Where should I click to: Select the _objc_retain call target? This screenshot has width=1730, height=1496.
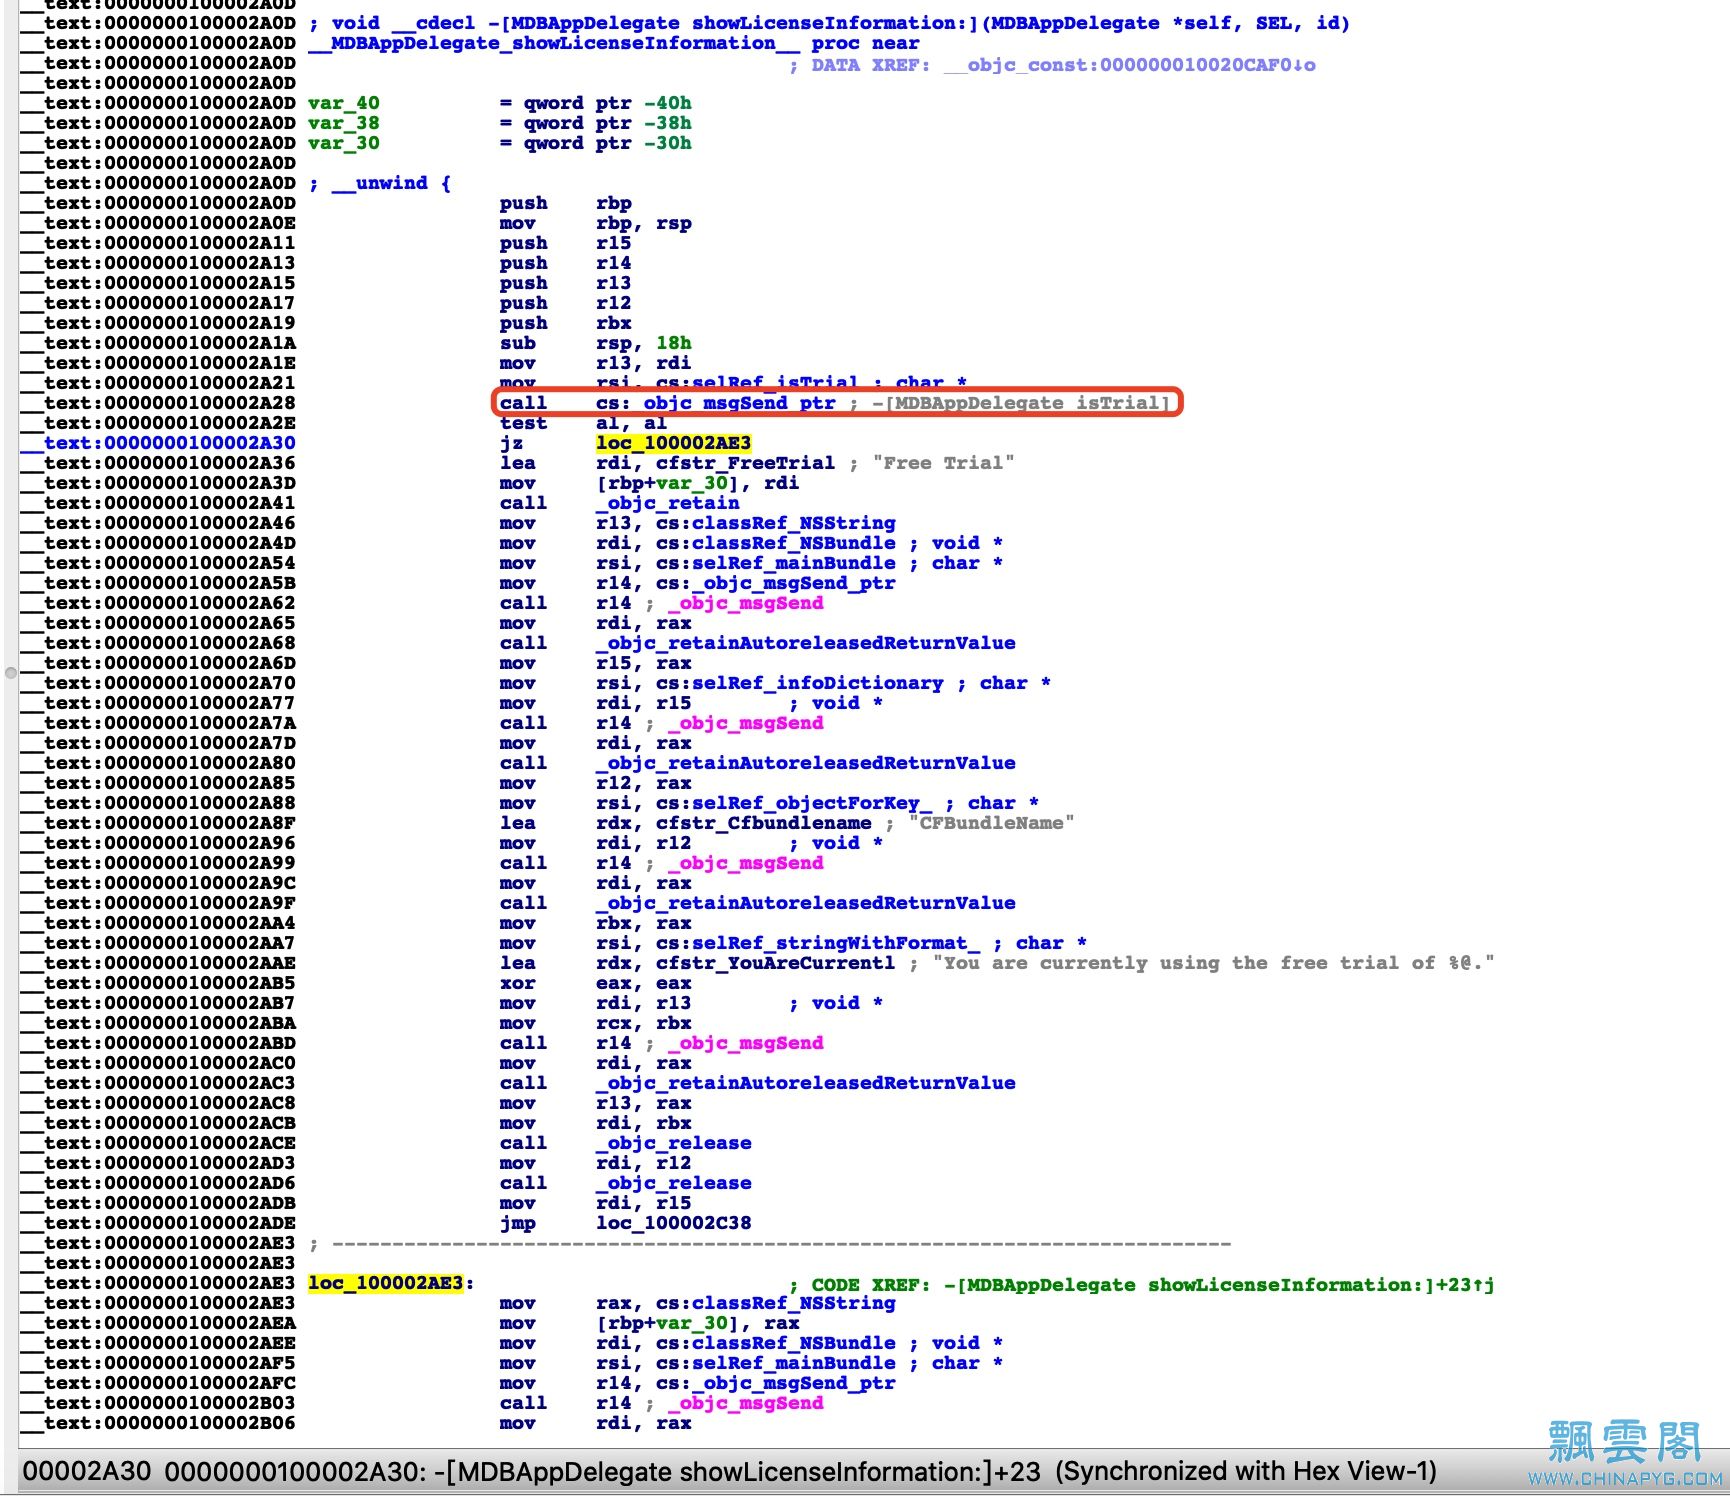pyautogui.click(x=667, y=503)
